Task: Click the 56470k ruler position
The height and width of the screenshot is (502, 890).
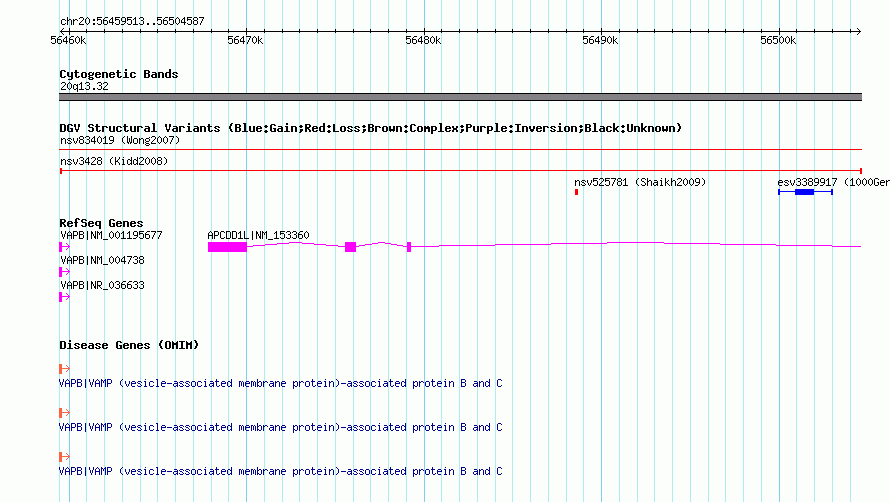Action: [245, 40]
